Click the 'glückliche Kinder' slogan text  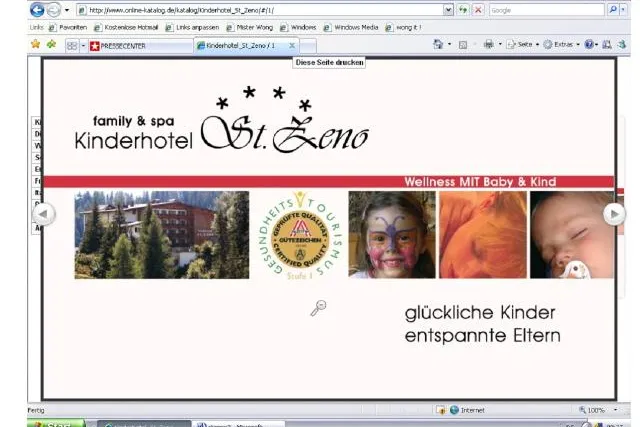click(480, 313)
